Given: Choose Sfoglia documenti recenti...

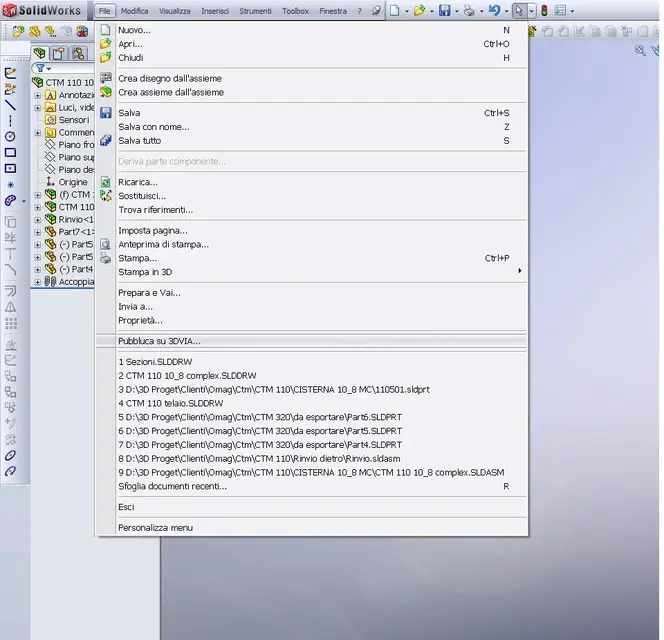Looking at the screenshot, I should (312, 486).
